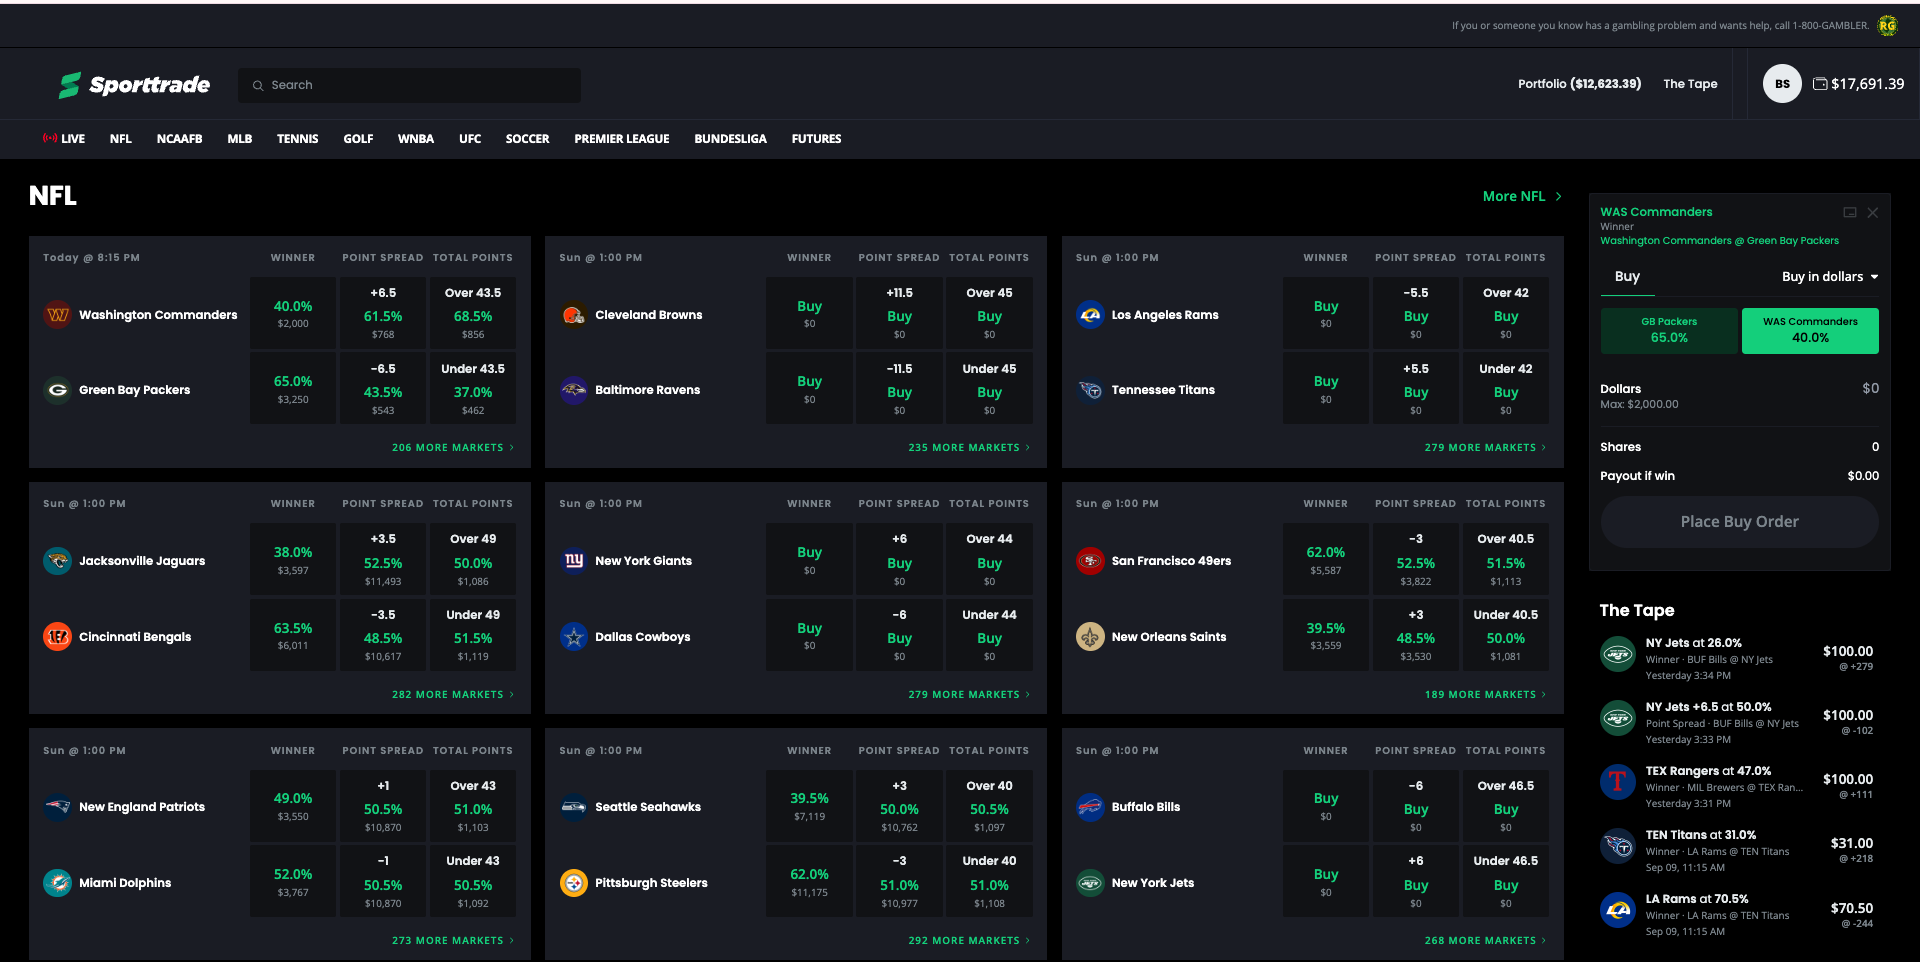Screen dimensions: 1920x962
Task: Expand 273 more markets for Patriots game
Action: (x=453, y=941)
